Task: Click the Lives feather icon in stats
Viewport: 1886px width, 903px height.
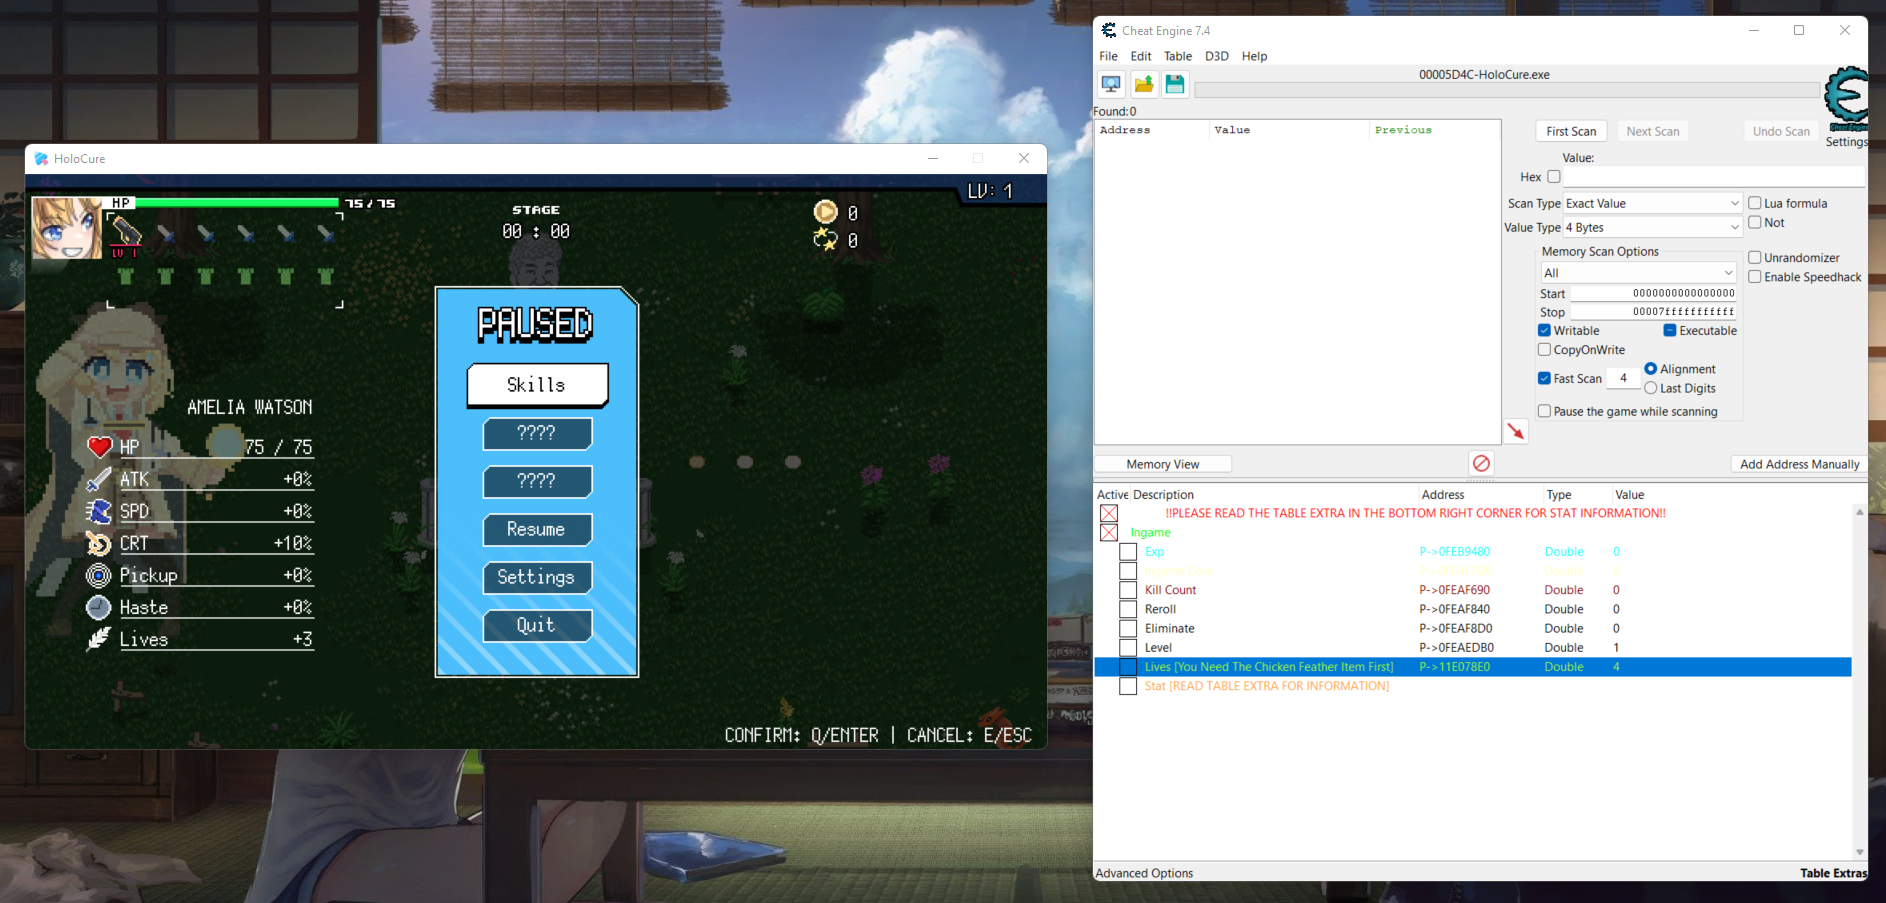Action: [99, 639]
